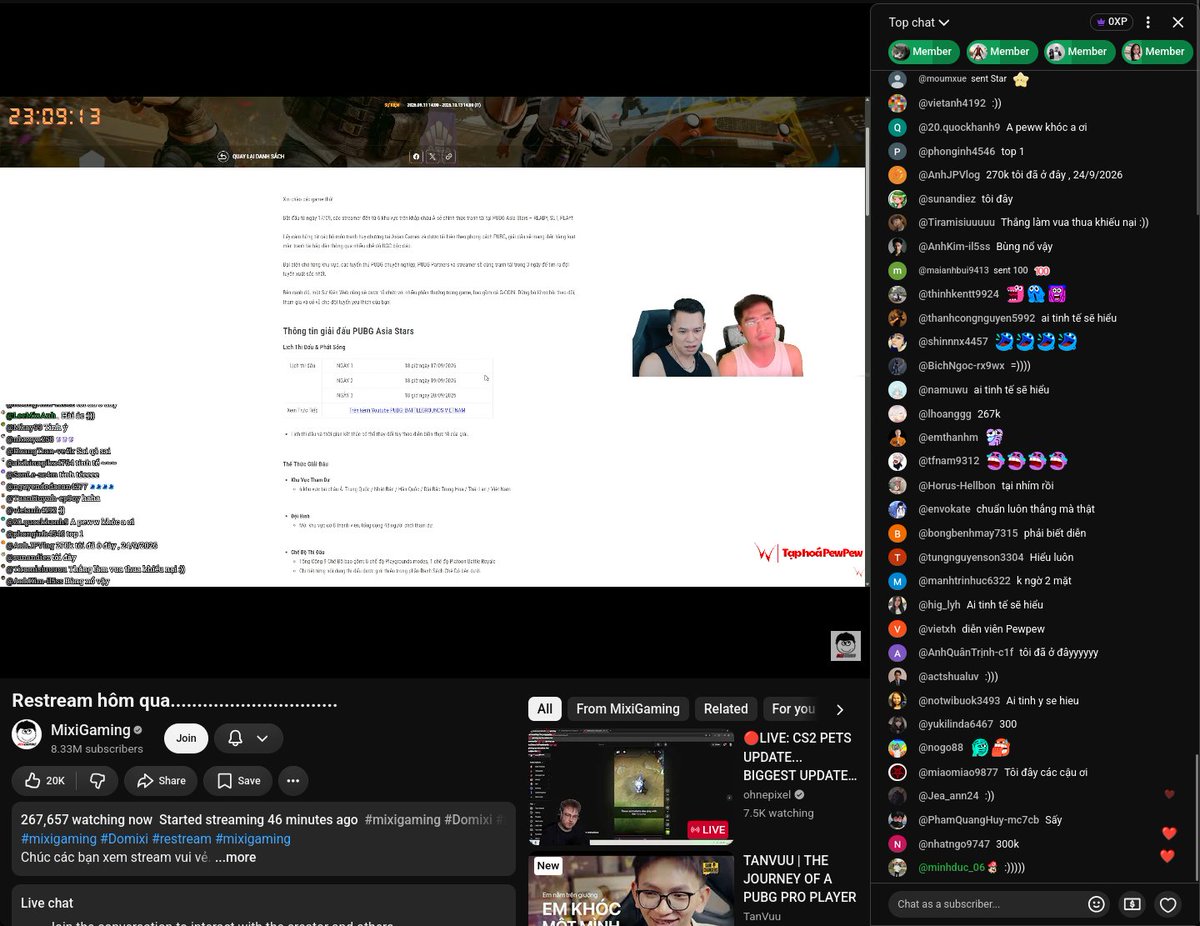Click @phonginh4546's P letter avatar
Screen dimensions: 1200x926
pos(898,151)
